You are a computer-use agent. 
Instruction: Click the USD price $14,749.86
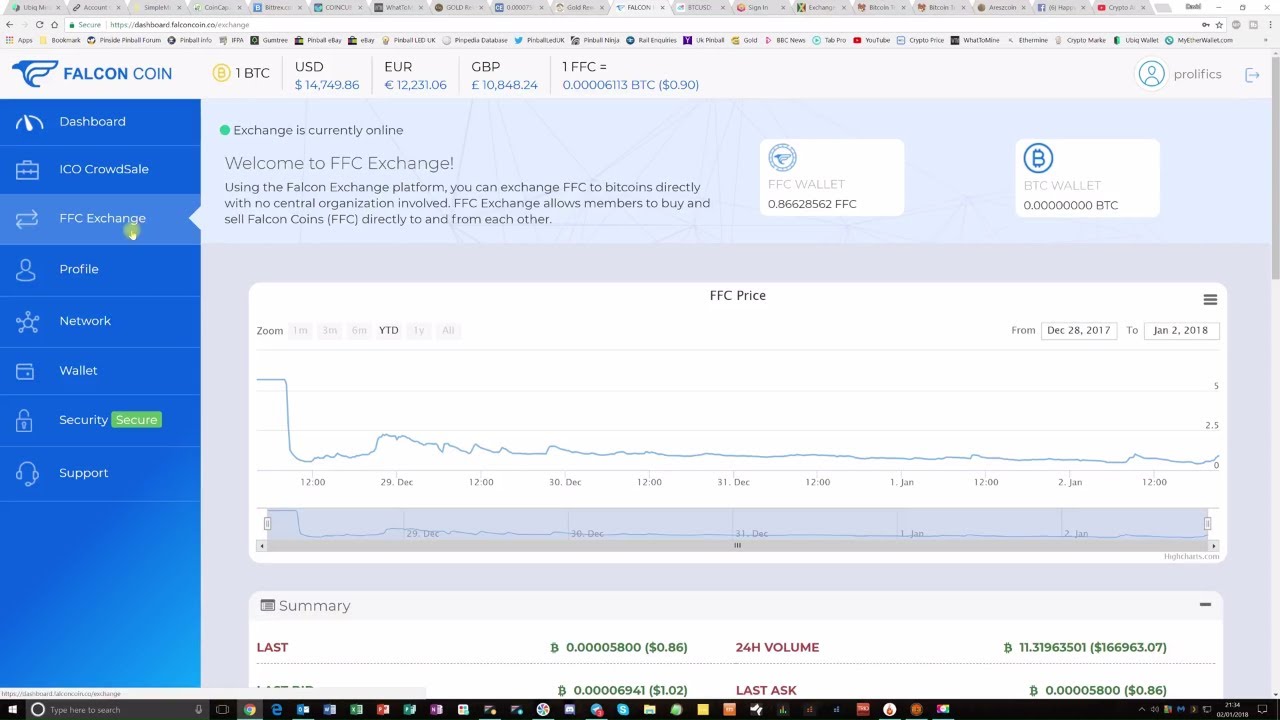[327, 85]
